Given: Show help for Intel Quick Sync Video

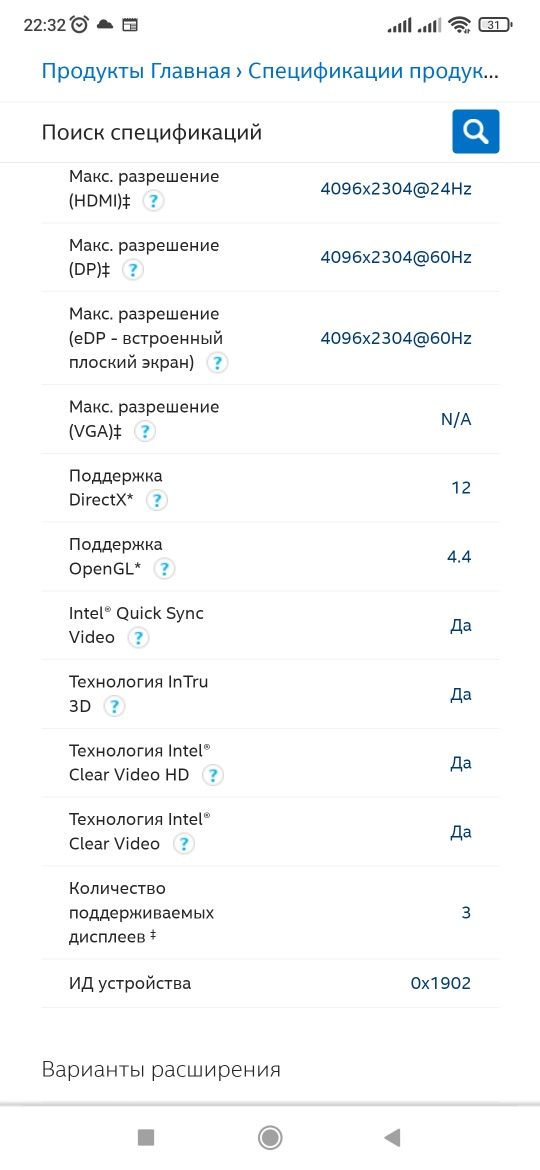Looking at the screenshot, I should click(138, 637).
